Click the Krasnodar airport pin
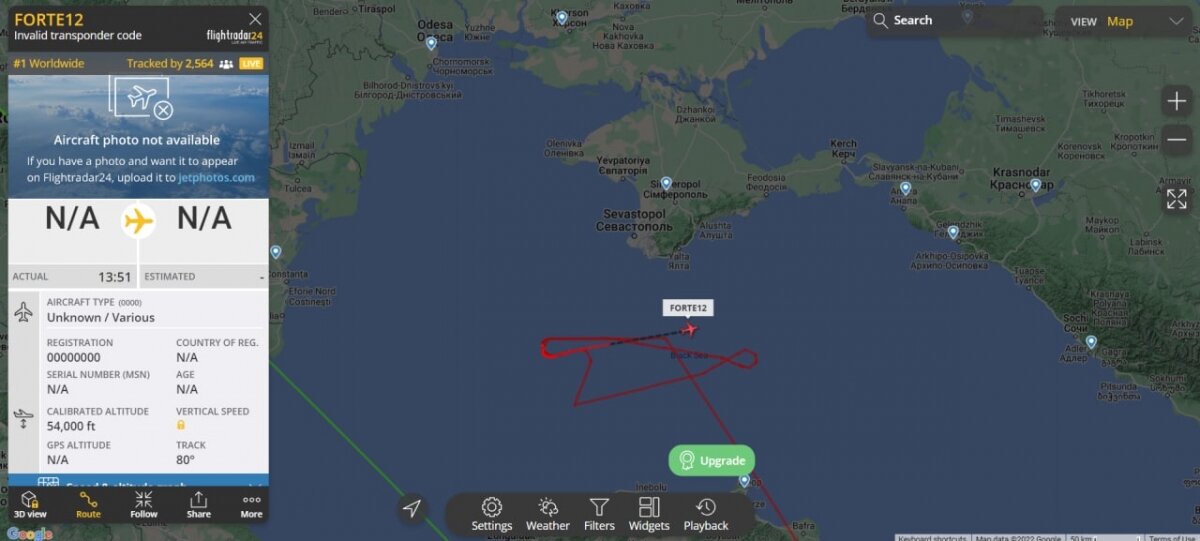The width and height of the screenshot is (1200, 541). (1035, 186)
